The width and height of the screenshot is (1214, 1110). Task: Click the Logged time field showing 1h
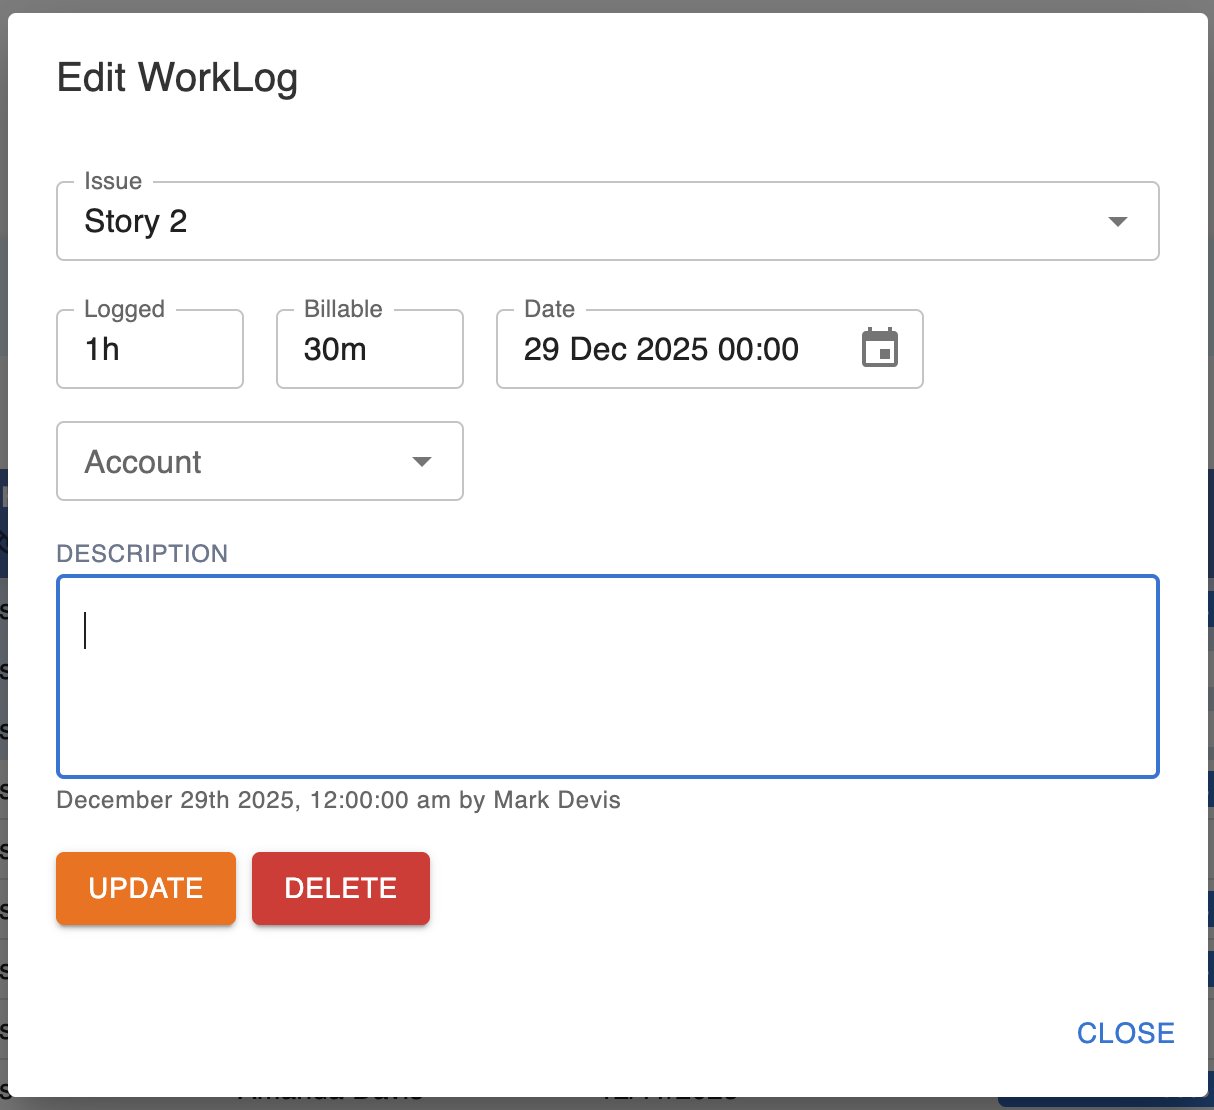coord(150,349)
